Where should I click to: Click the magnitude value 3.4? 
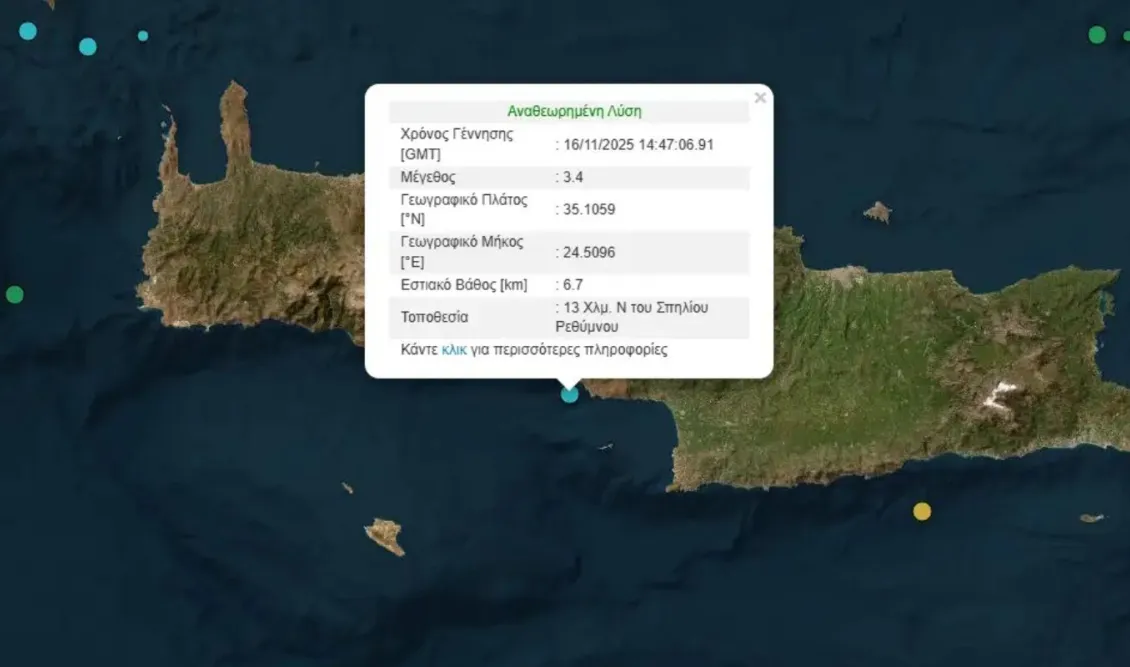pos(573,177)
